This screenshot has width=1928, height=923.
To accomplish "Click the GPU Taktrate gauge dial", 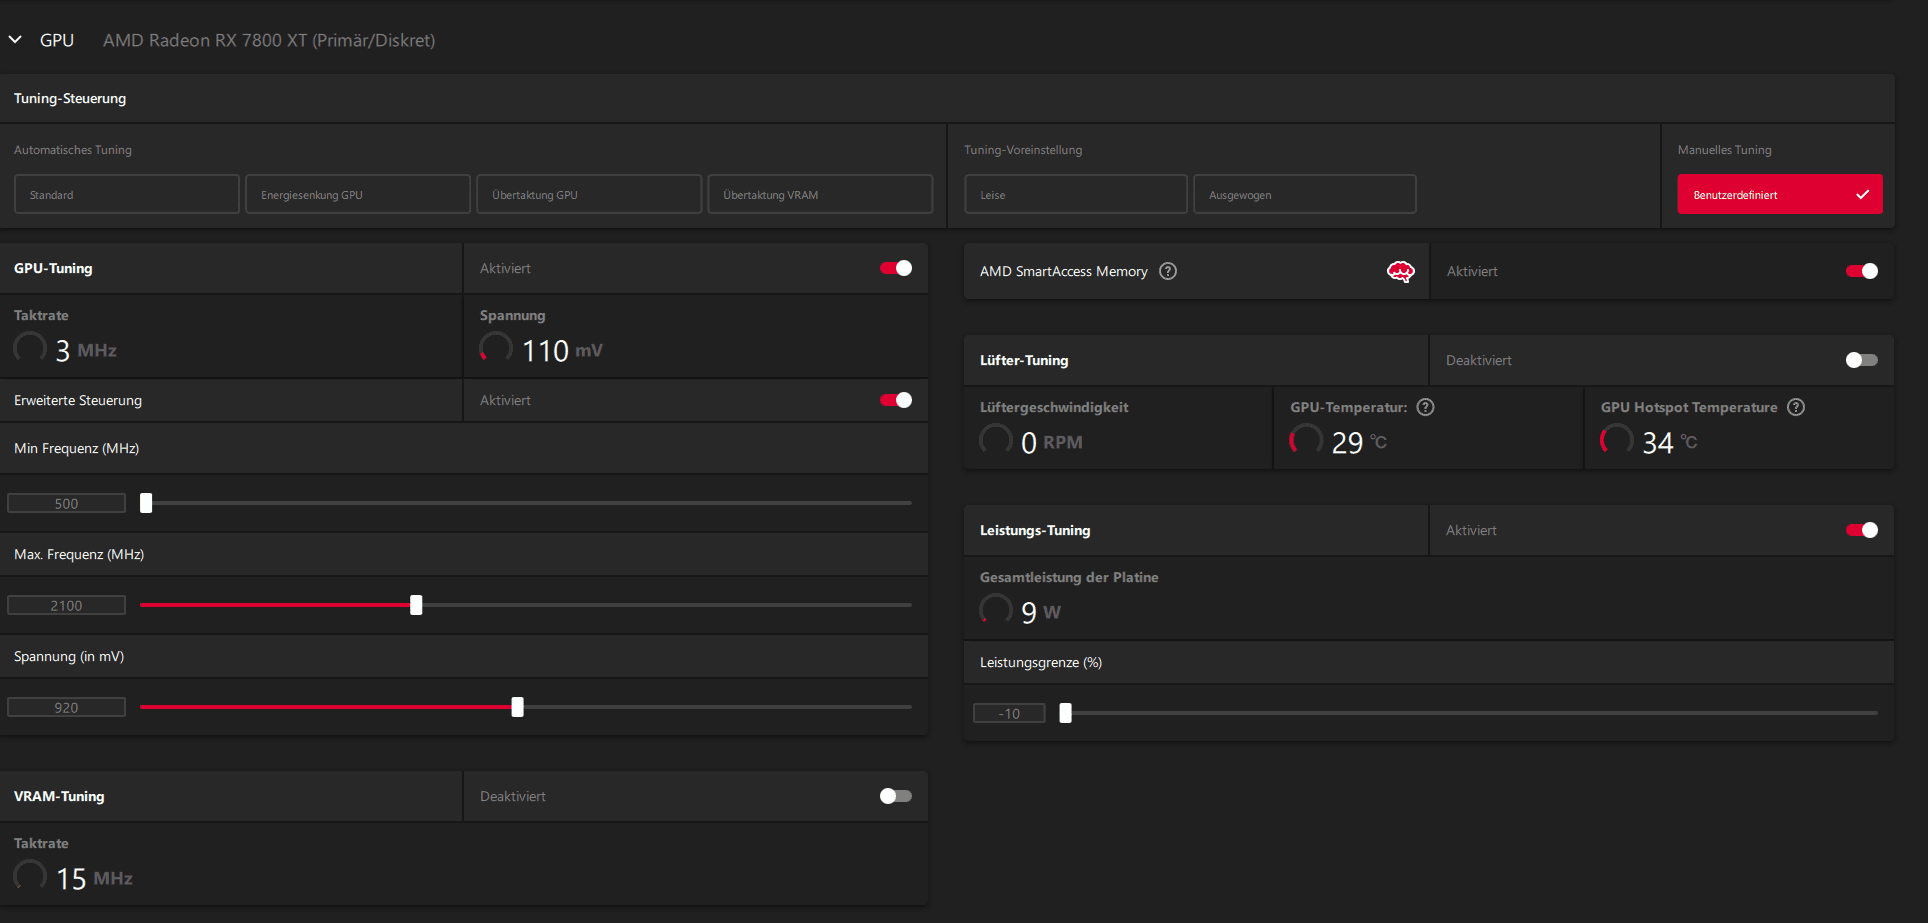I will coord(30,348).
